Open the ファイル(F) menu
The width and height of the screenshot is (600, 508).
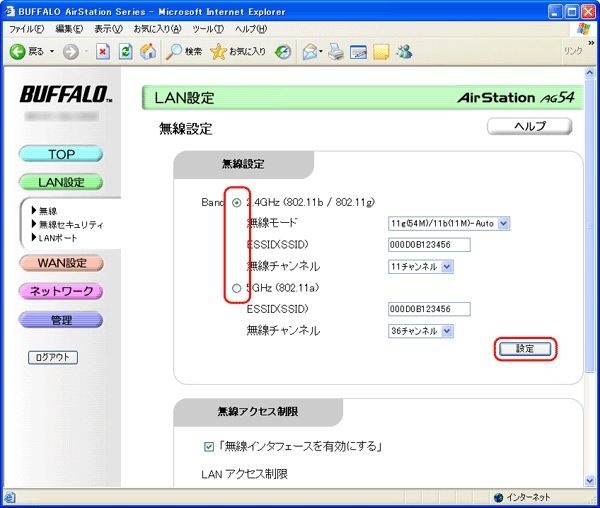[x=27, y=28]
